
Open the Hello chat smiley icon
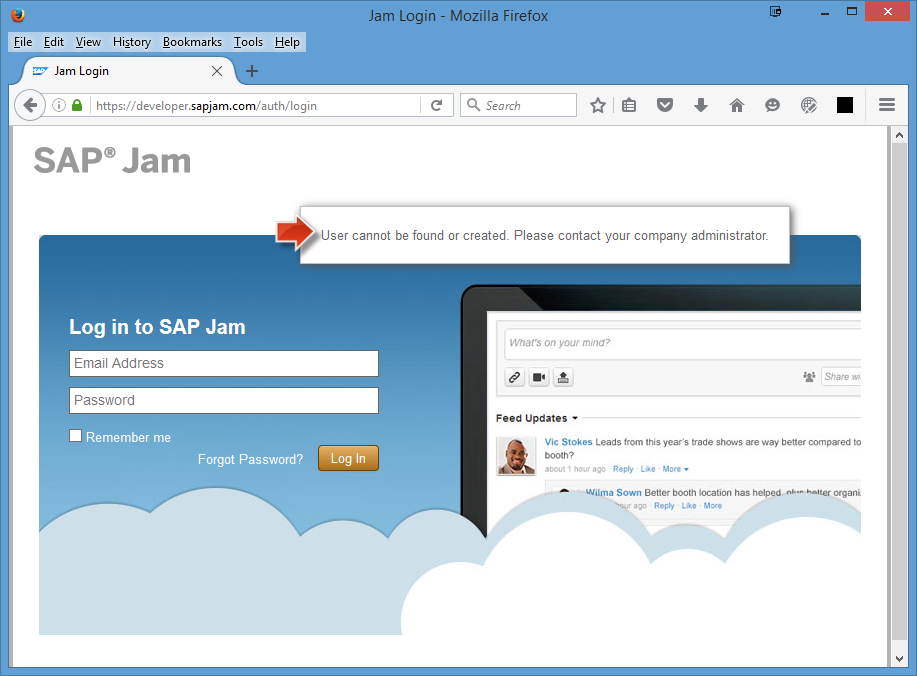point(773,105)
